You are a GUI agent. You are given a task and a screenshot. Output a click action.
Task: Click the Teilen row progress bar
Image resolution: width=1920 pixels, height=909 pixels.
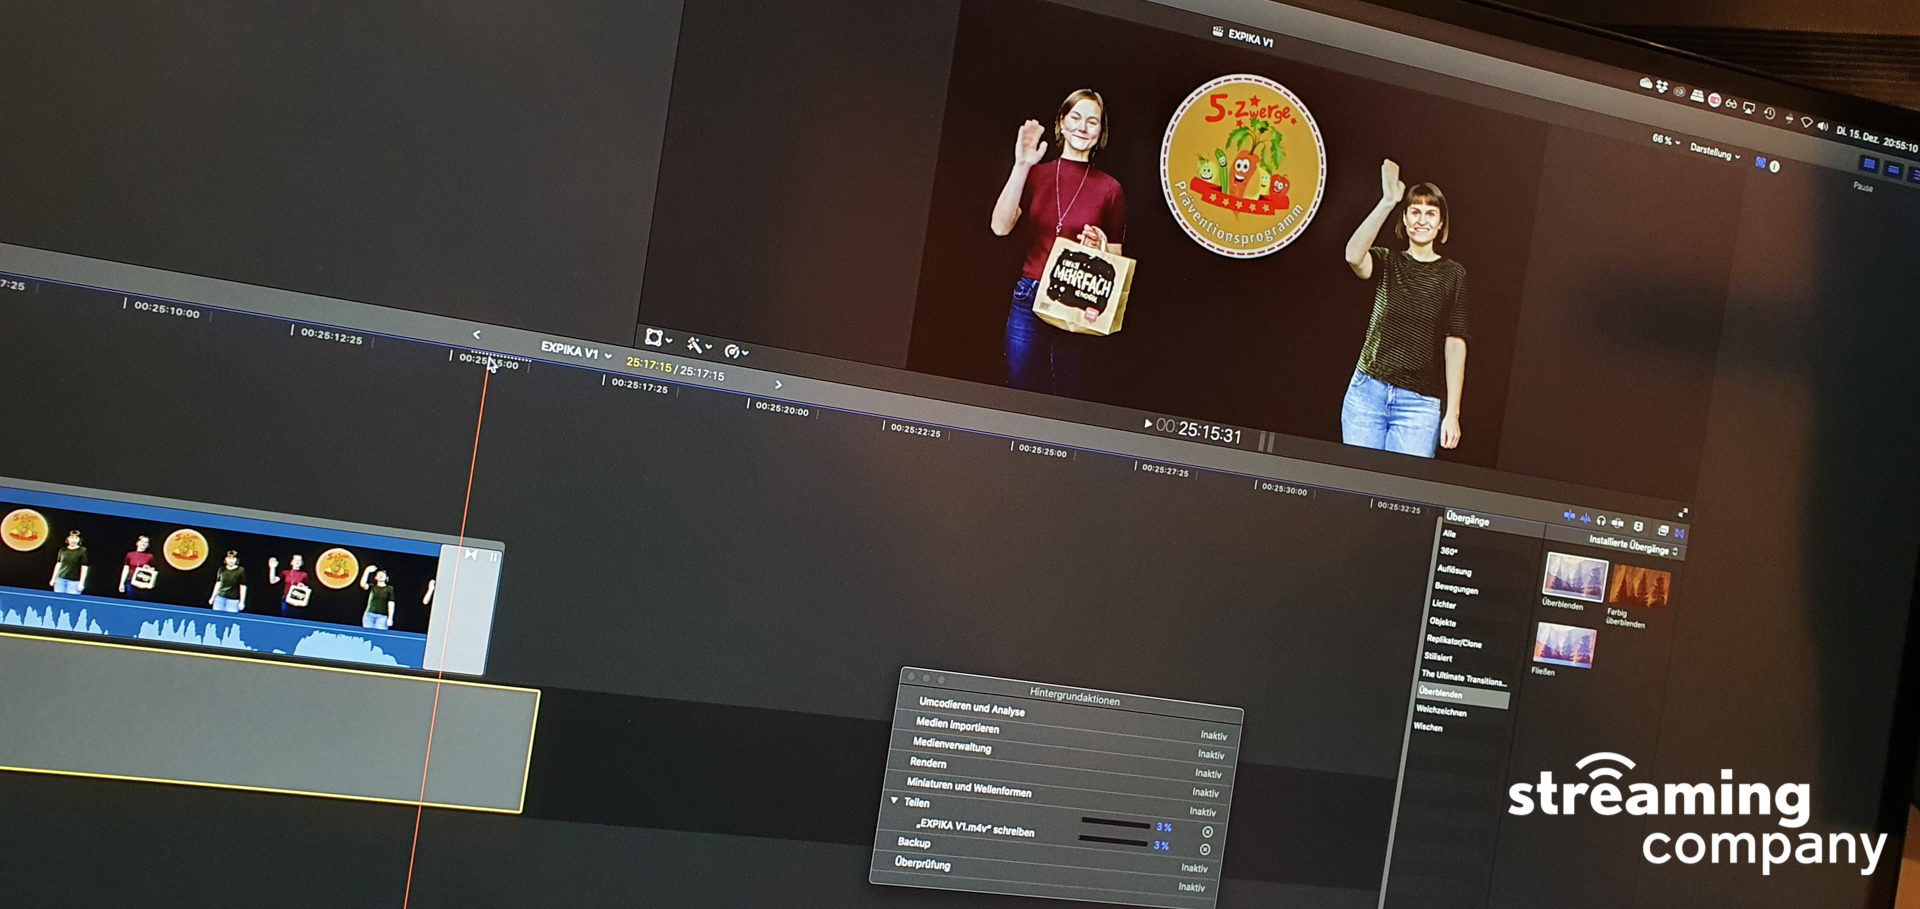1115,823
